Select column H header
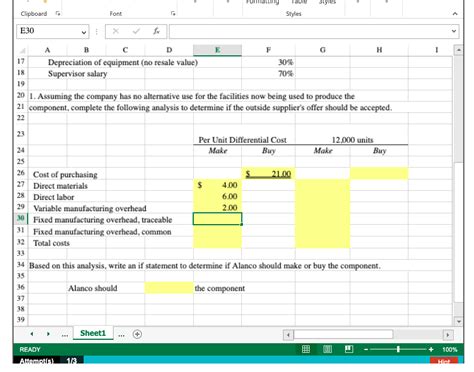The height and width of the screenshot is (372, 474). pyautogui.click(x=379, y=50)
